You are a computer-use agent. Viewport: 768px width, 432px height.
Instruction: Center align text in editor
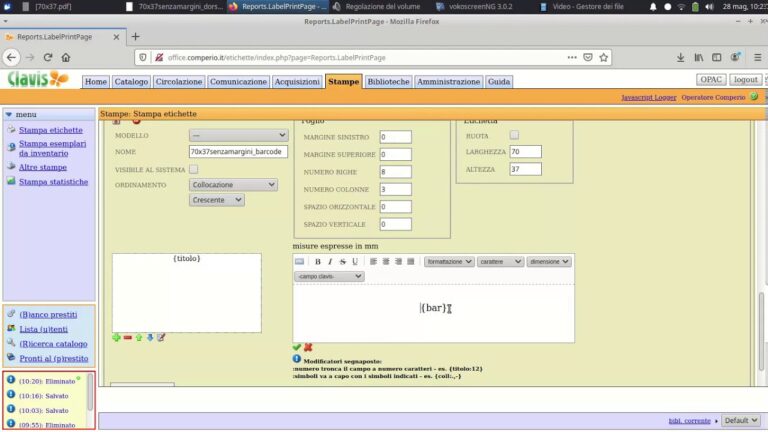(386, 262)
